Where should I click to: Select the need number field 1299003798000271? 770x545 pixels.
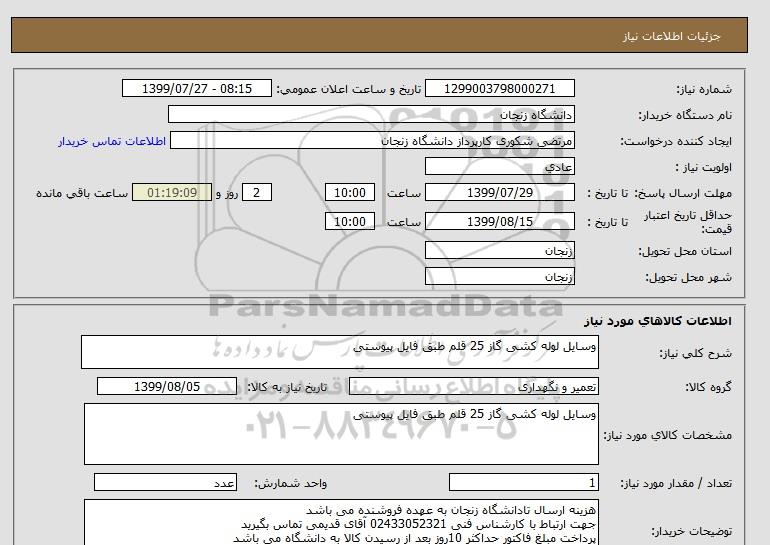[x=499, y=88]
